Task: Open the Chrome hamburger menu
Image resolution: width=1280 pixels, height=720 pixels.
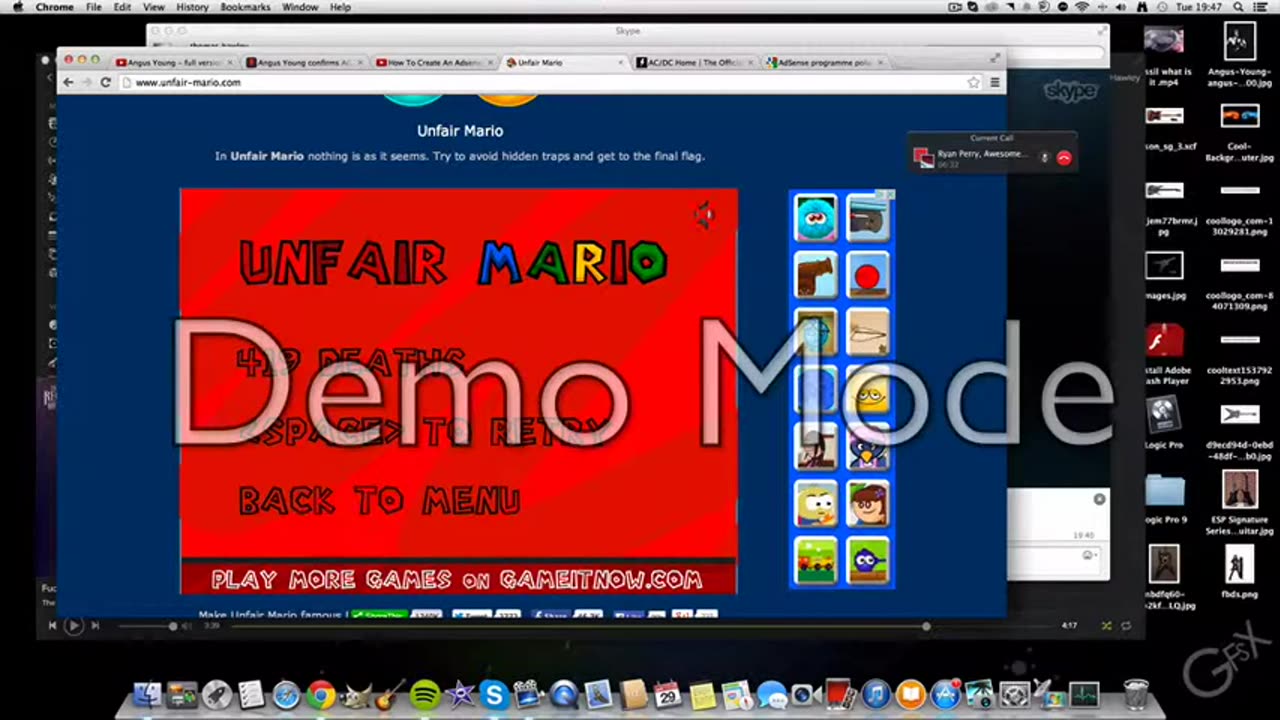Action: 994,82
